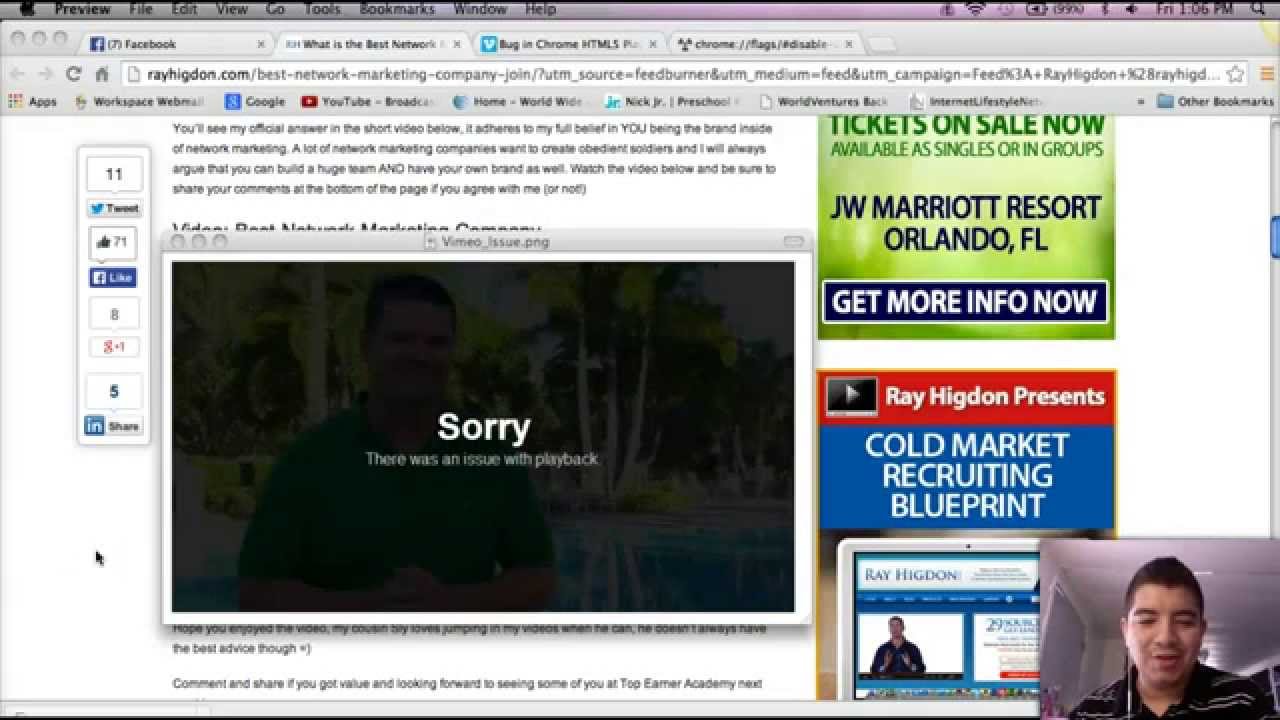1280x720 pixels.
Task: Open the Apps bookmark shortcut
Action: (x=33, y=101)
